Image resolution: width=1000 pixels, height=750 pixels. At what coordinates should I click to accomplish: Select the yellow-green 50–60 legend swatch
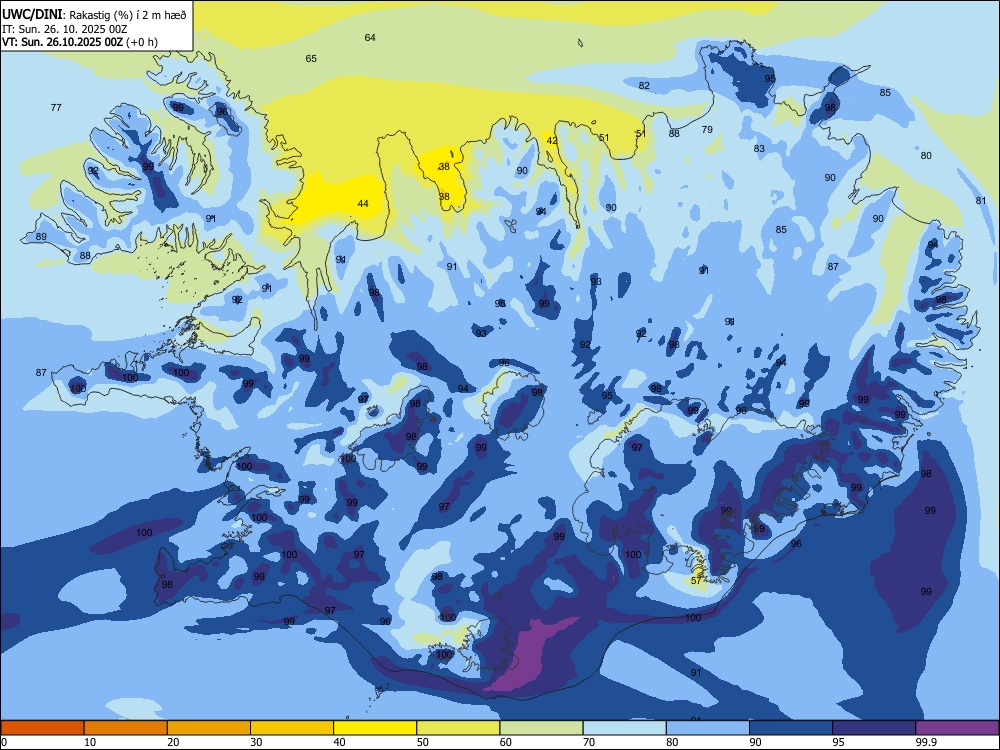pos(458,728)
